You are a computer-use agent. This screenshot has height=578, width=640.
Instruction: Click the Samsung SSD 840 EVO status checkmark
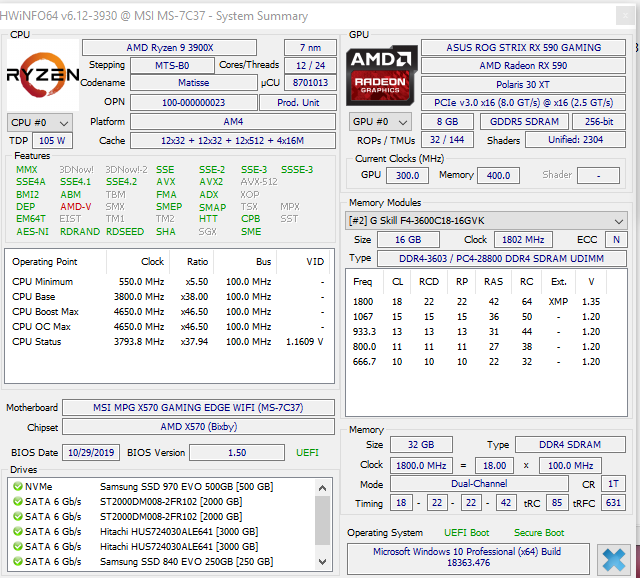pos(18,561)
